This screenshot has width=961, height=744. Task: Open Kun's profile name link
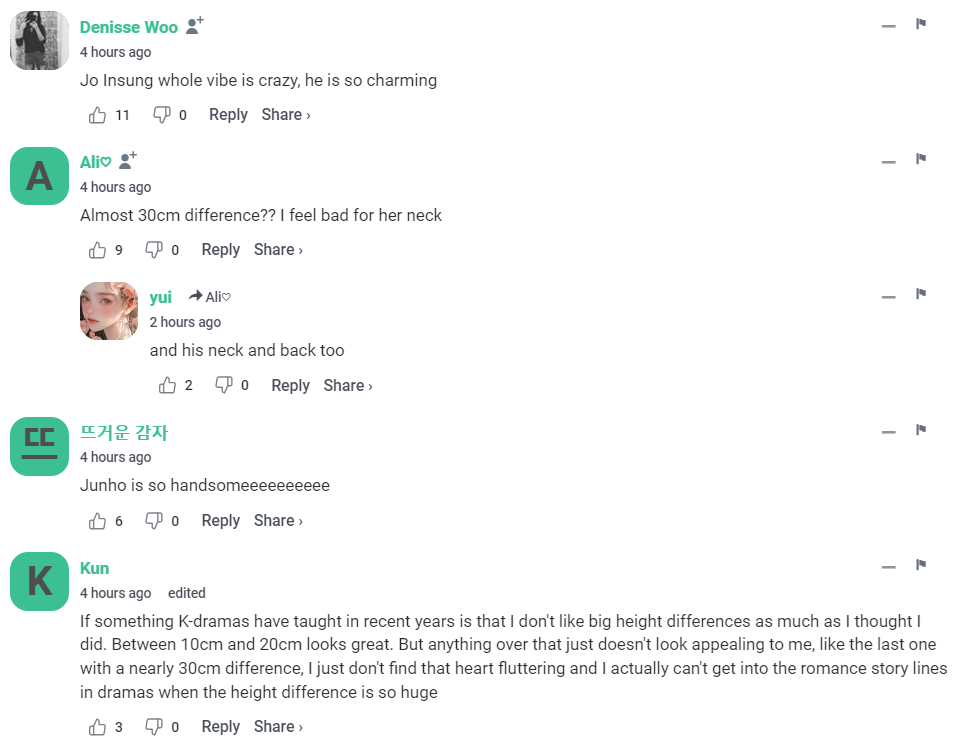pos(94,568)
